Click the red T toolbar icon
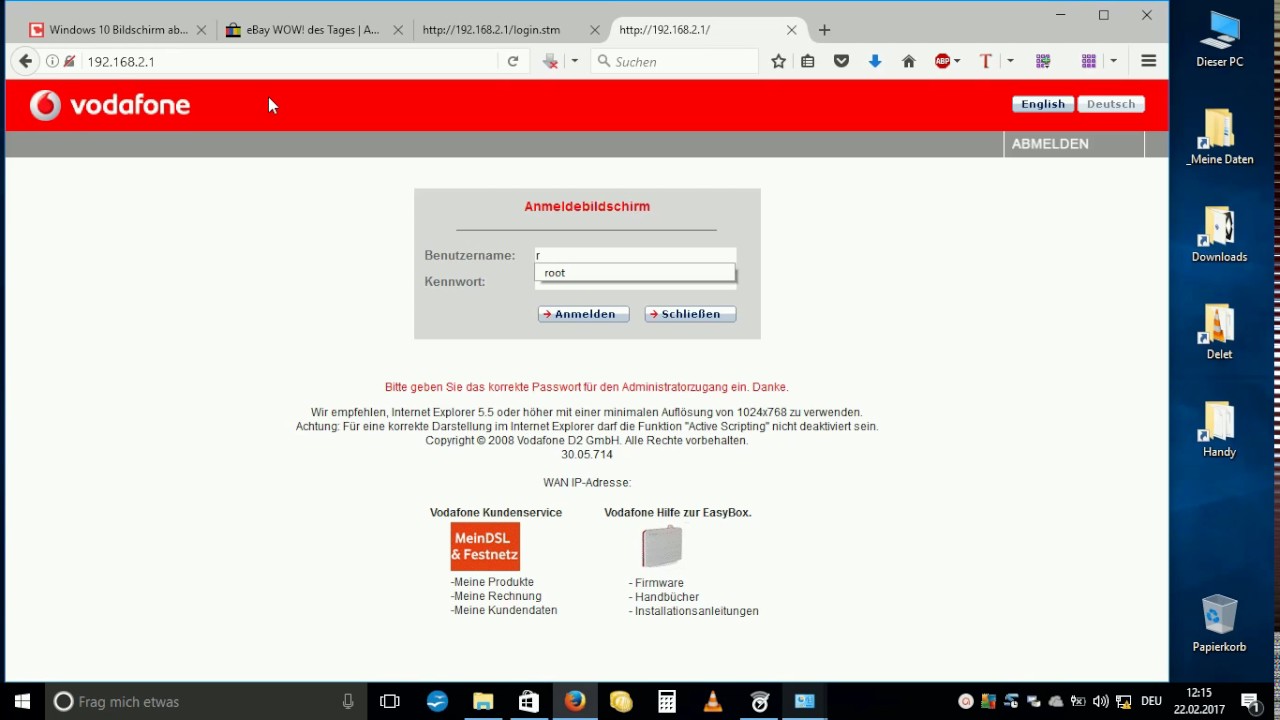This screenshot has width=1280, height=720. tap(986, 61)
